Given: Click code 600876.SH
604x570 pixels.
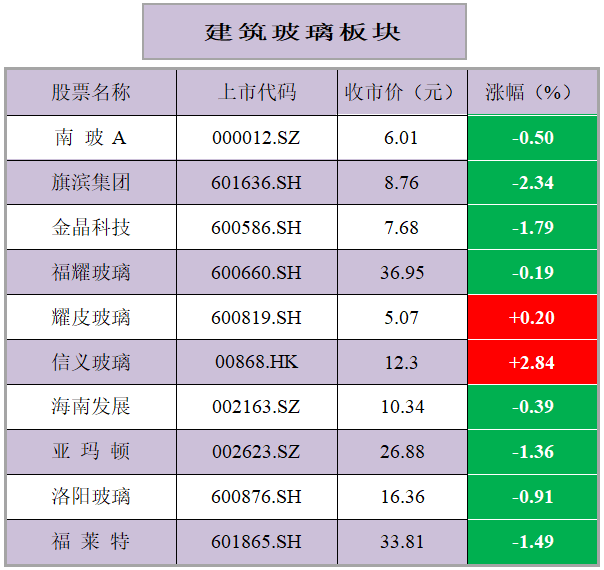Looking at the screenshot, I should (x=256, y=497).
